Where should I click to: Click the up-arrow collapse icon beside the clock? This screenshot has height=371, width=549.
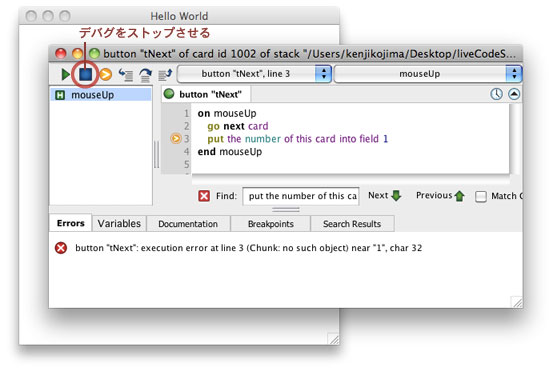[514, 94]
